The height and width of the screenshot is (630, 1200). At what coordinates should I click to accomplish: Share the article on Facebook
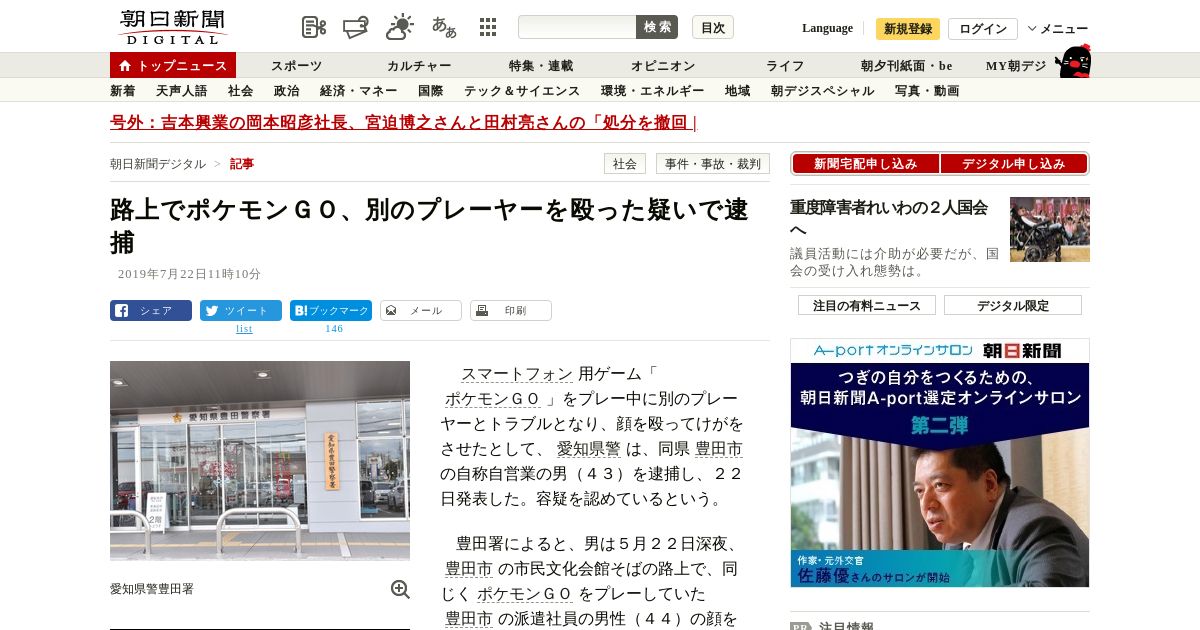pos(151,310)
